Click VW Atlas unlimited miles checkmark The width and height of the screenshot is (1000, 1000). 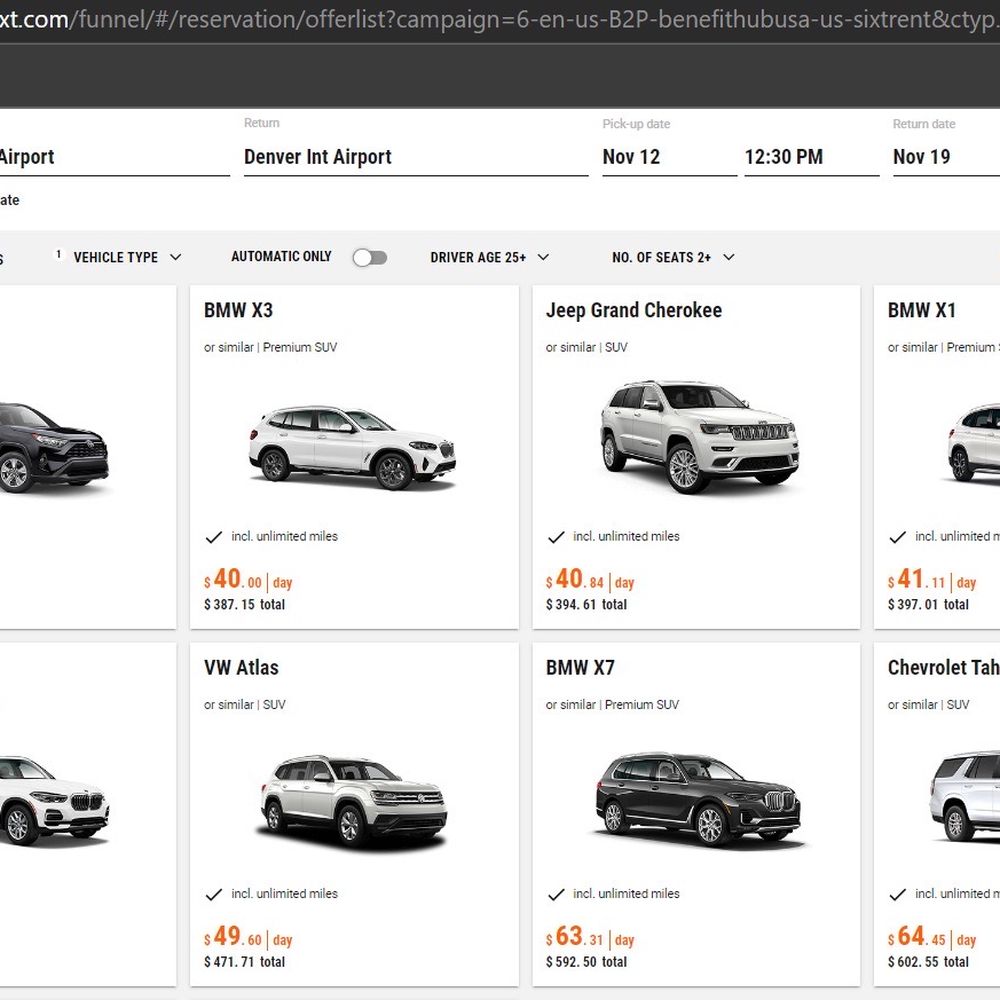click(x=214, y=894)
